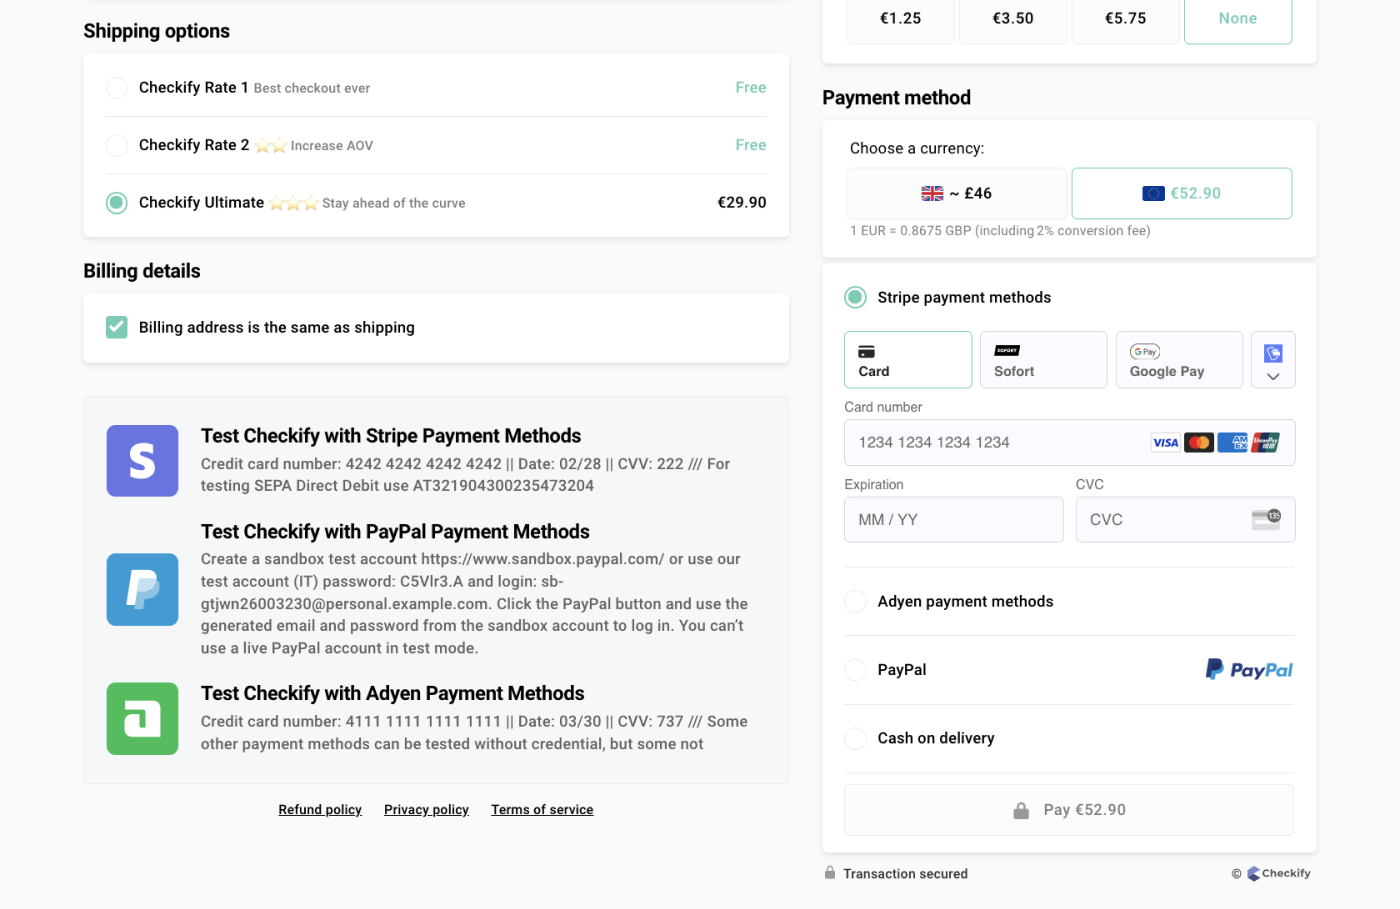Pick Google Pay payment option
The image size is (1400, 909).
pos(1178,359)
